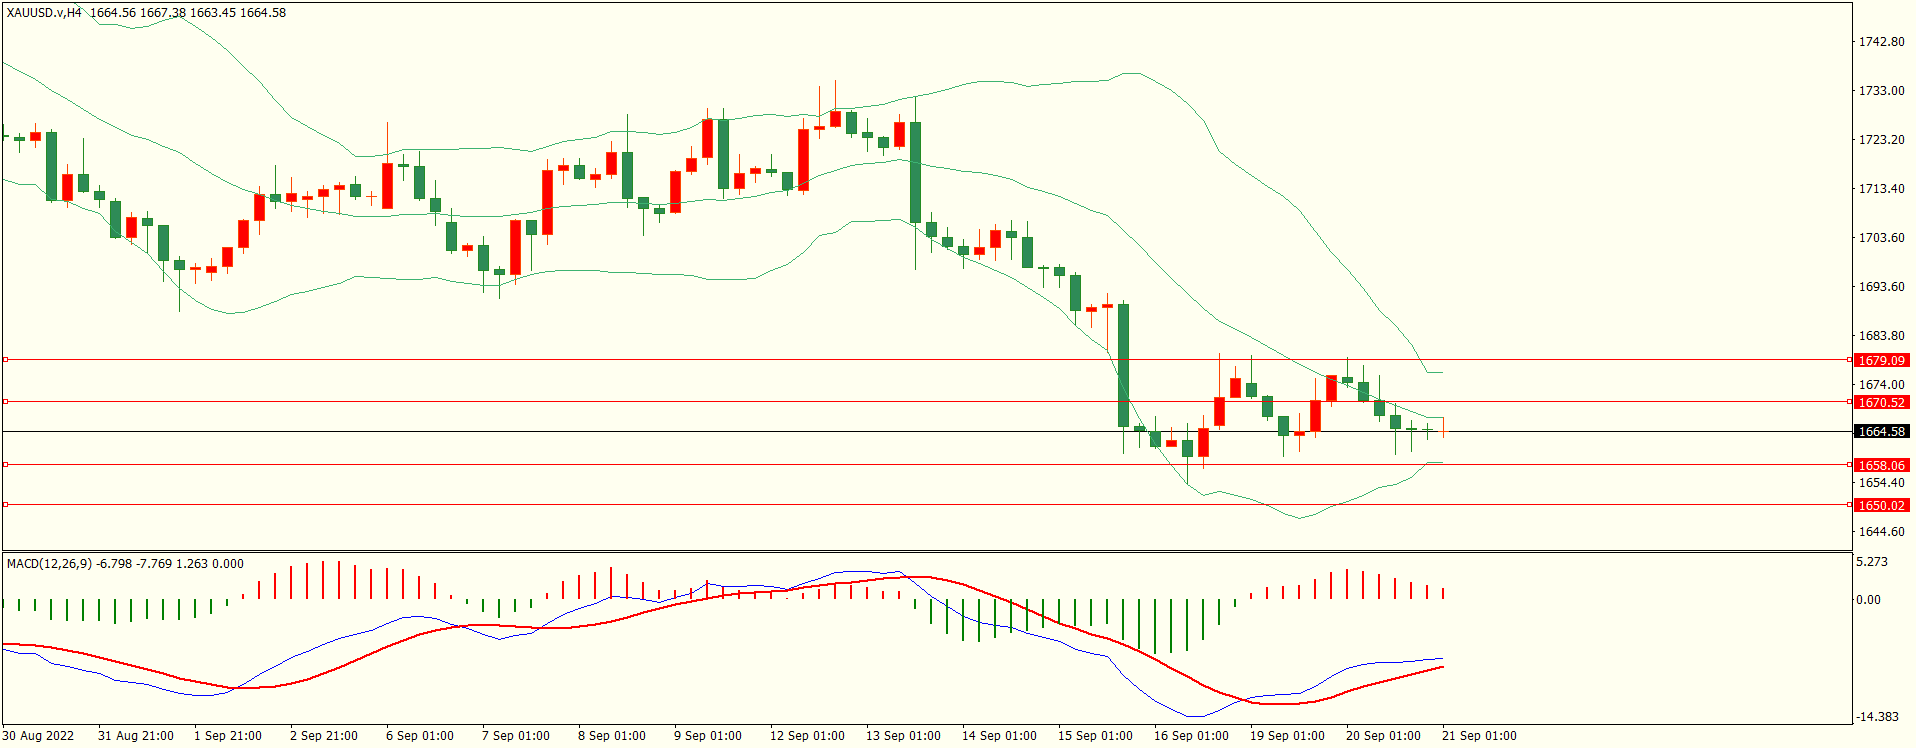Click the 1 Sep 21:00 time label
The image size is (1916, 748).
click(228, 736)
